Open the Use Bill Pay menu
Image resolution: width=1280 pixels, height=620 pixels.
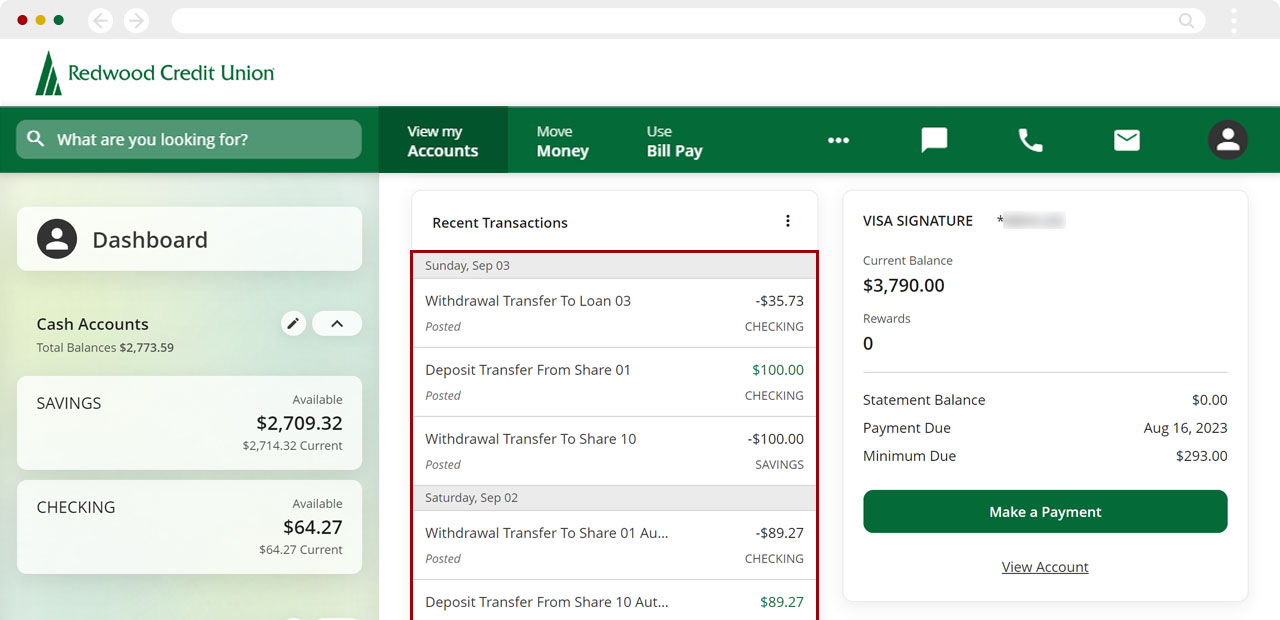click(675, 140)
